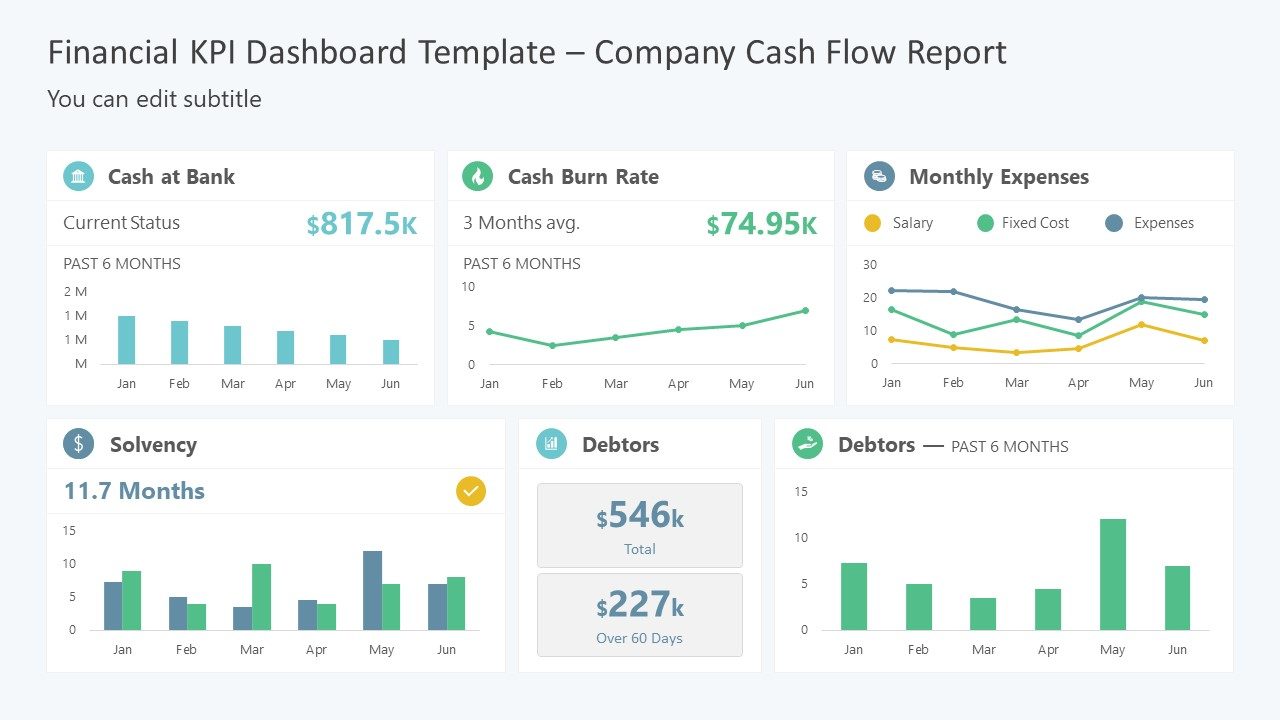Click the Cash at Bank bank icon
The image size is (1280, 720).
point(78,176)
